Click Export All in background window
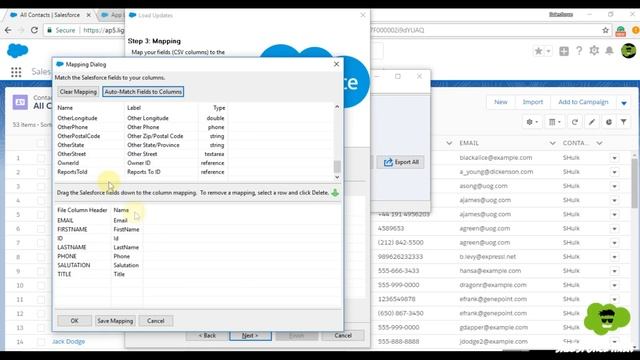 coord(400,162)
